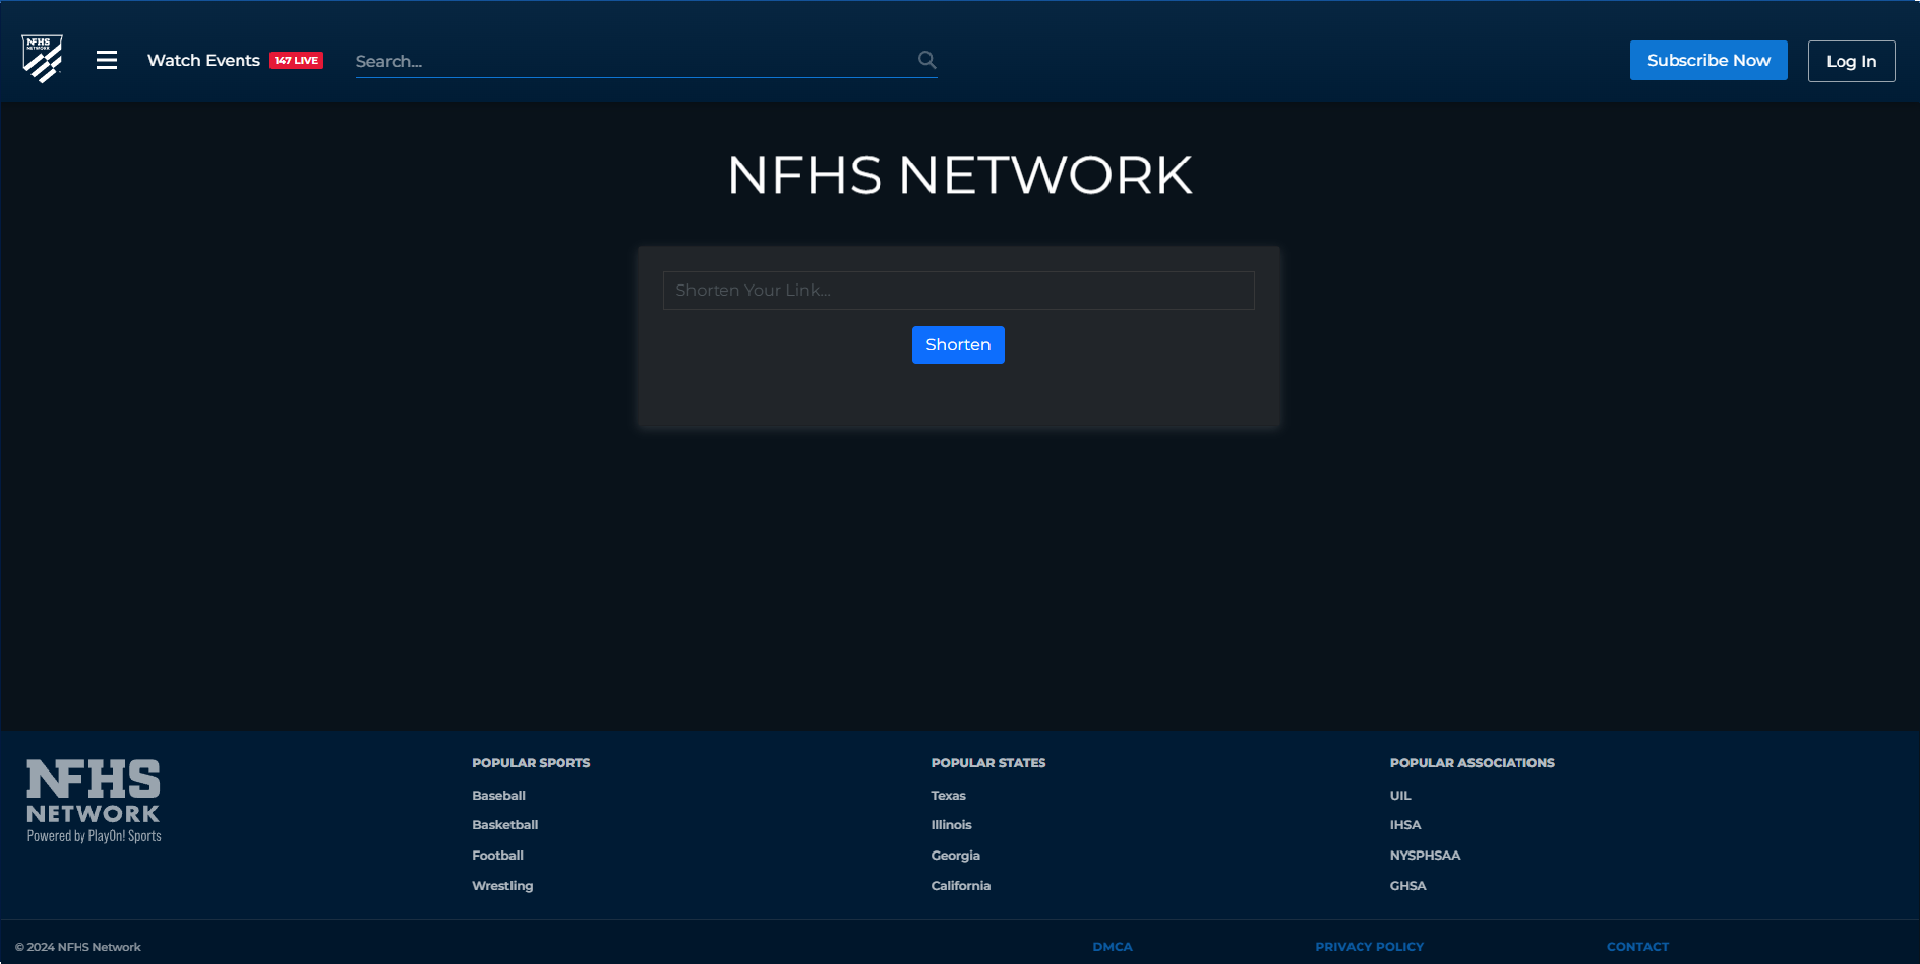
Task: Open Watch Events page
Action: tap(203, 61)
